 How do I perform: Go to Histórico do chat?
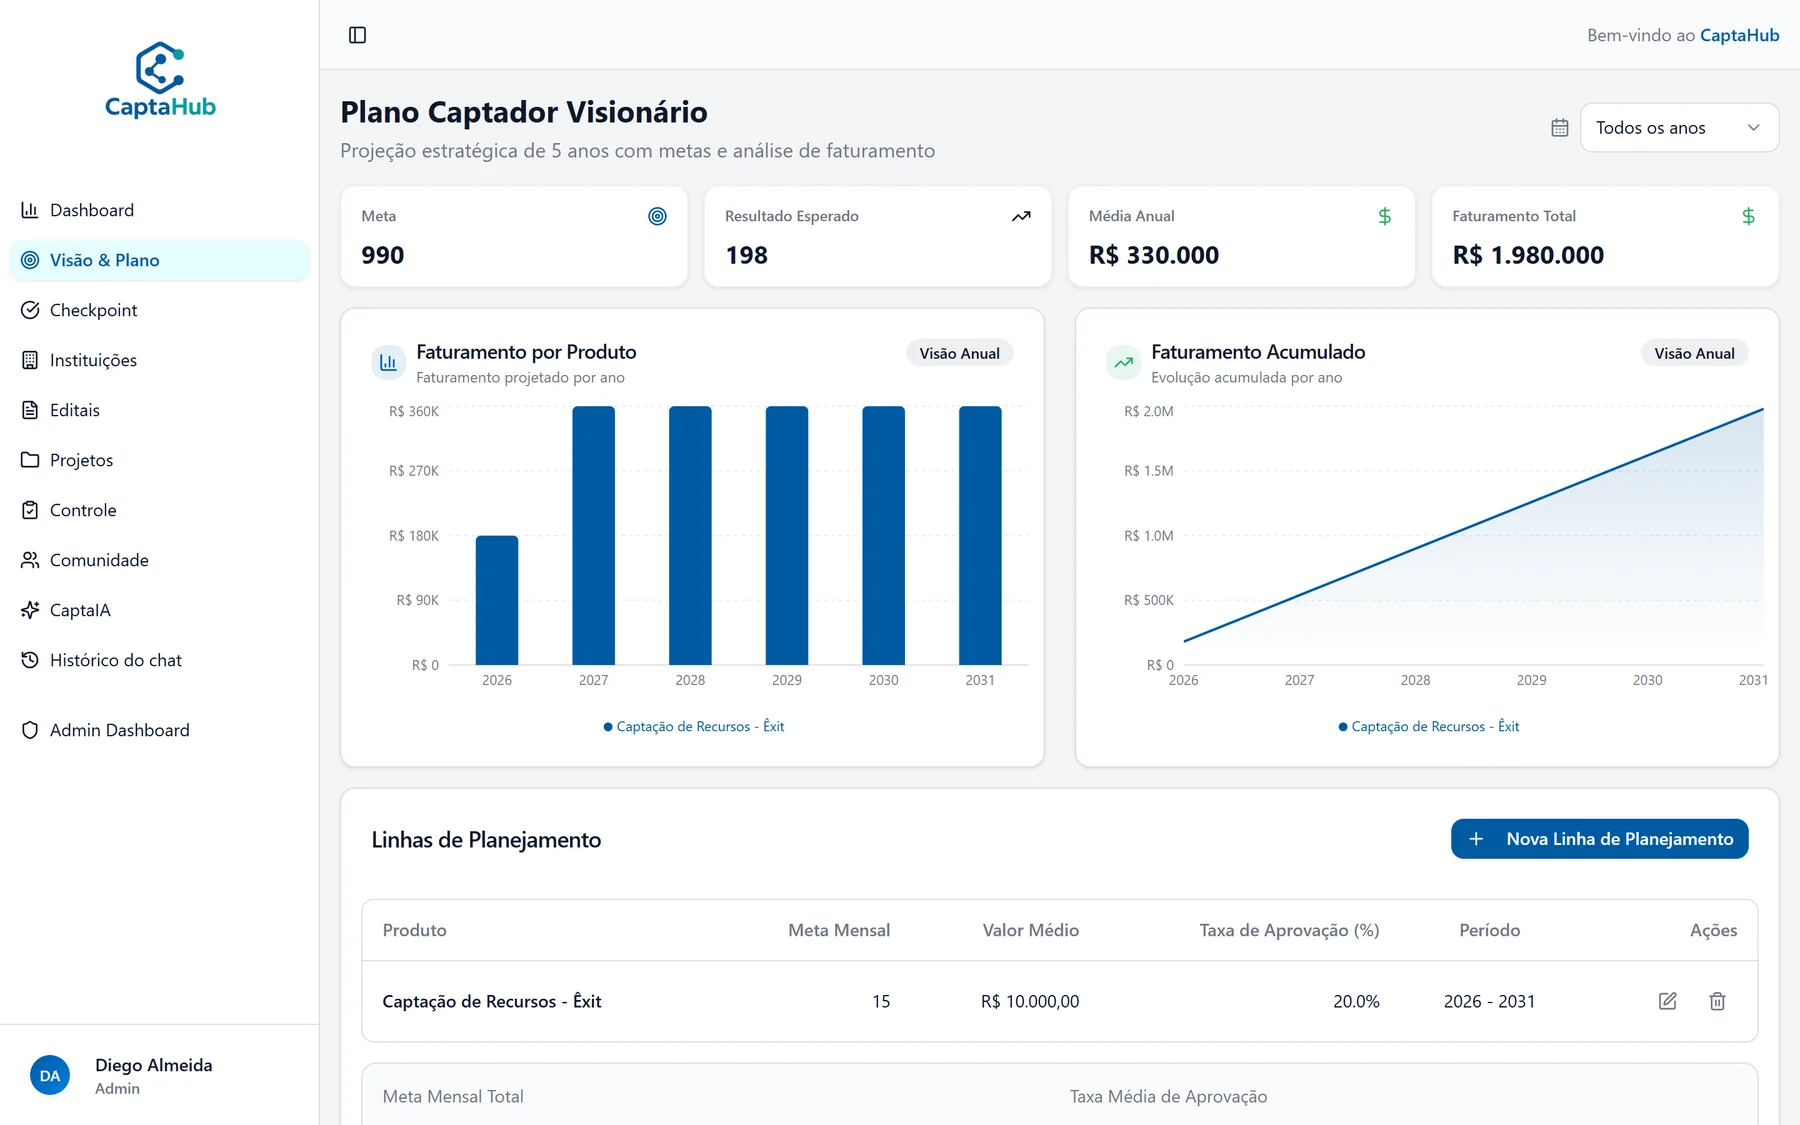coord(160,660)
